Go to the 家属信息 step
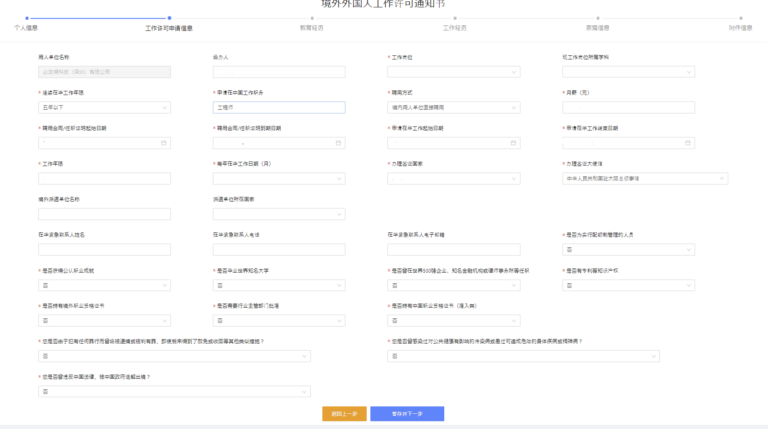The width and height of the screenshot is (768, 429). coord(598,28)
